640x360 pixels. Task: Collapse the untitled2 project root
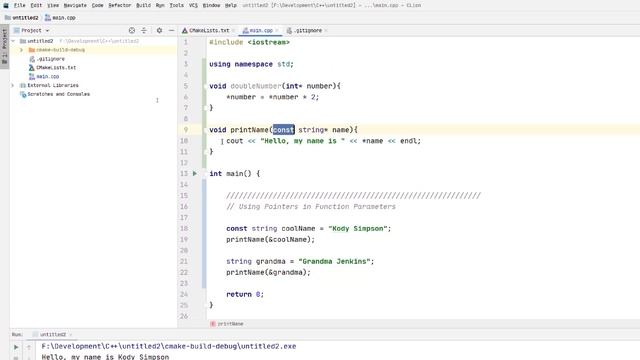[x=13, y=41]
